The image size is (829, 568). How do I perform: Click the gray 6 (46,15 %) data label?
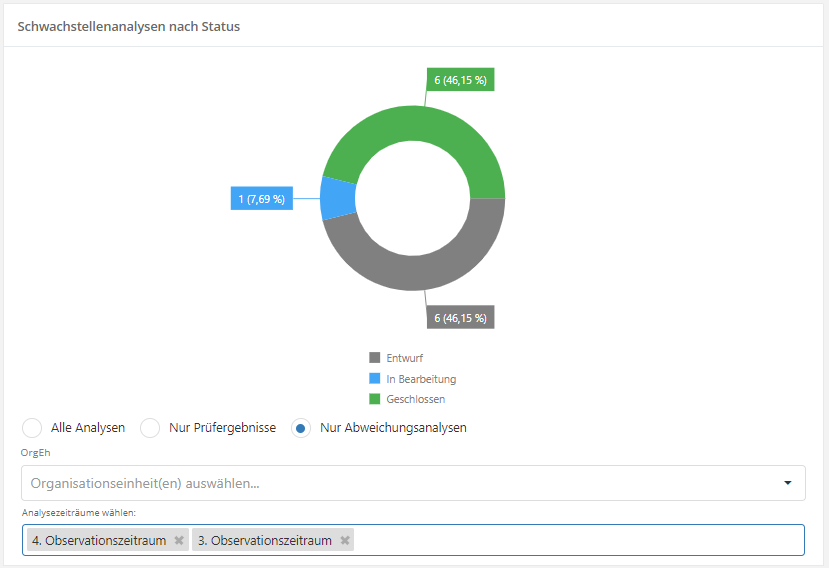tap(460, 317)
